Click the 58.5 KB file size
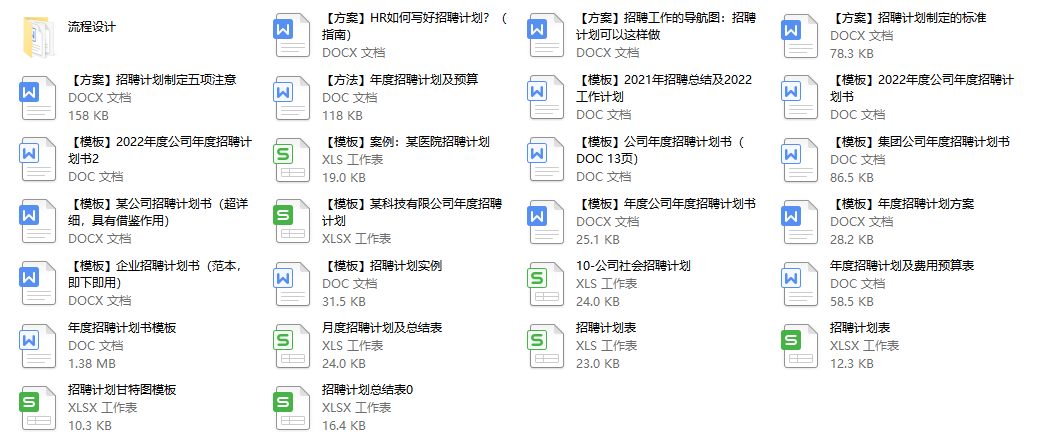This screenshot has height=448, width=1039. click(851, 302)
